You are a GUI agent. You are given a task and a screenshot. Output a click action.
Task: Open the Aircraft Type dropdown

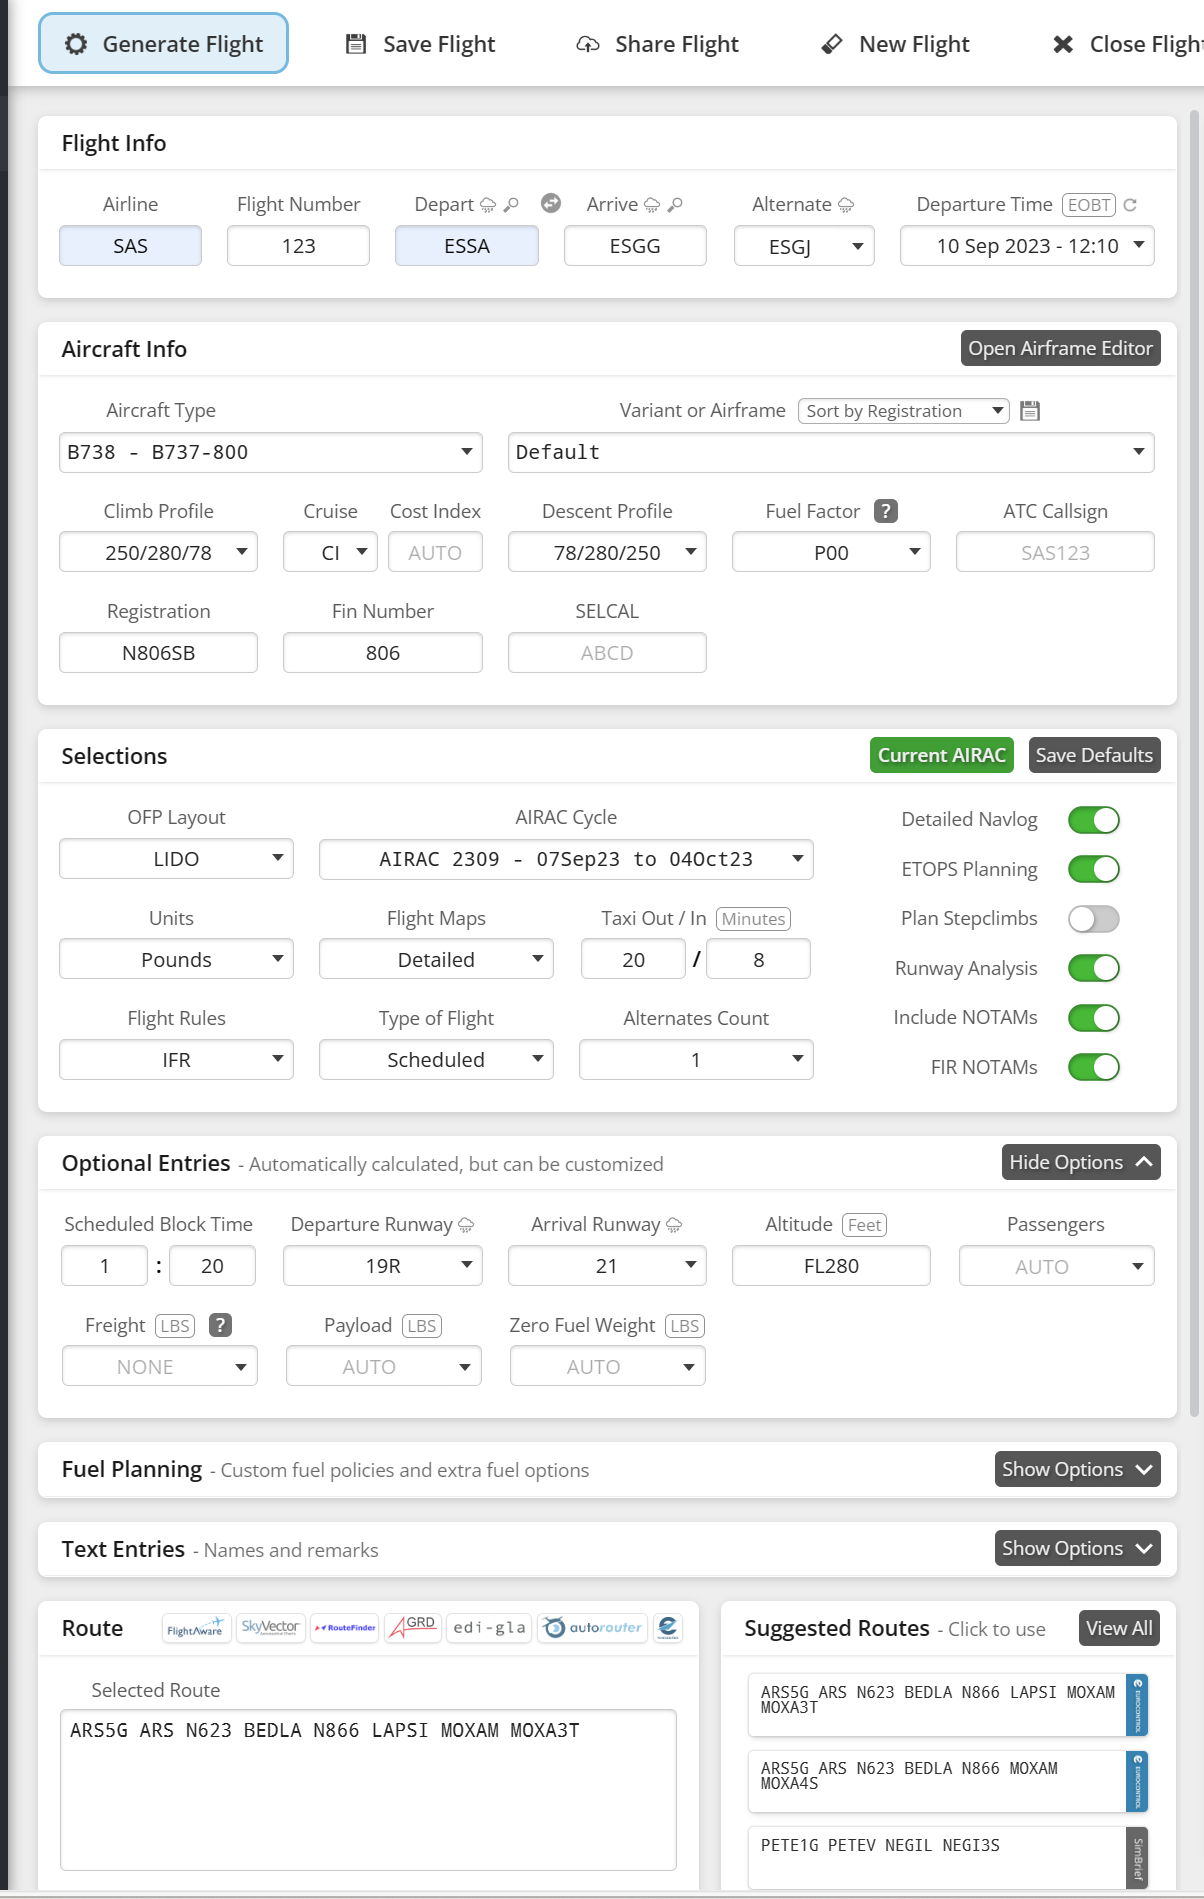pos(270,453)
